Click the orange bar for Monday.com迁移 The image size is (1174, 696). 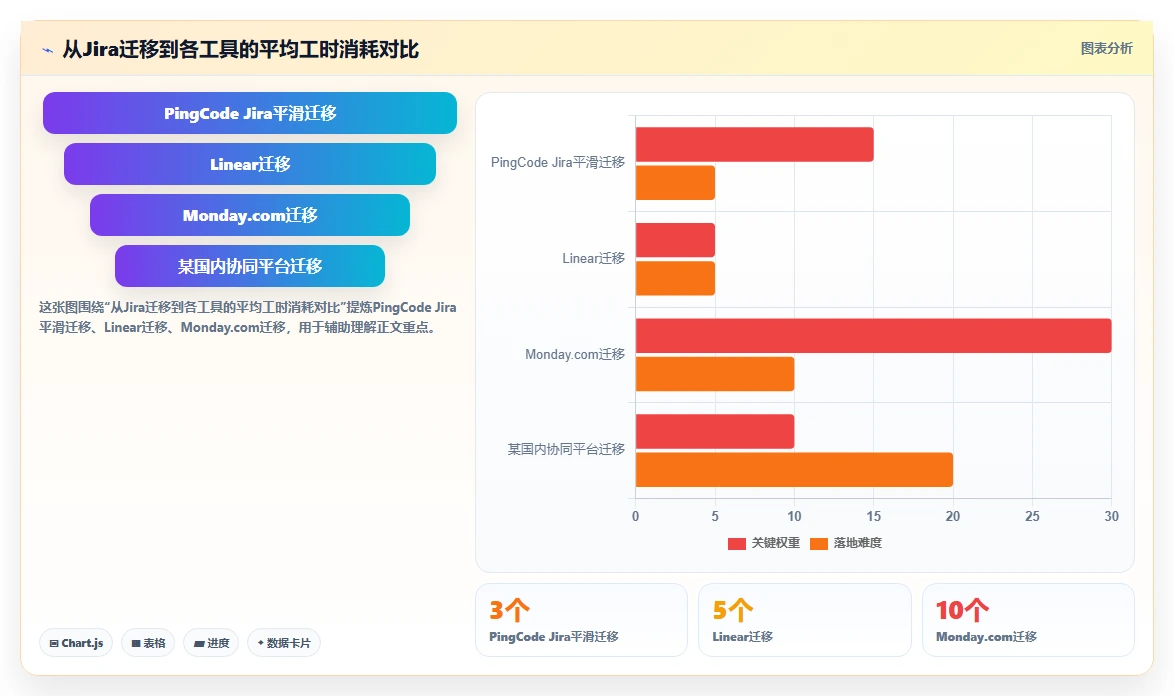pyautogui.click(x=715, y=373)
